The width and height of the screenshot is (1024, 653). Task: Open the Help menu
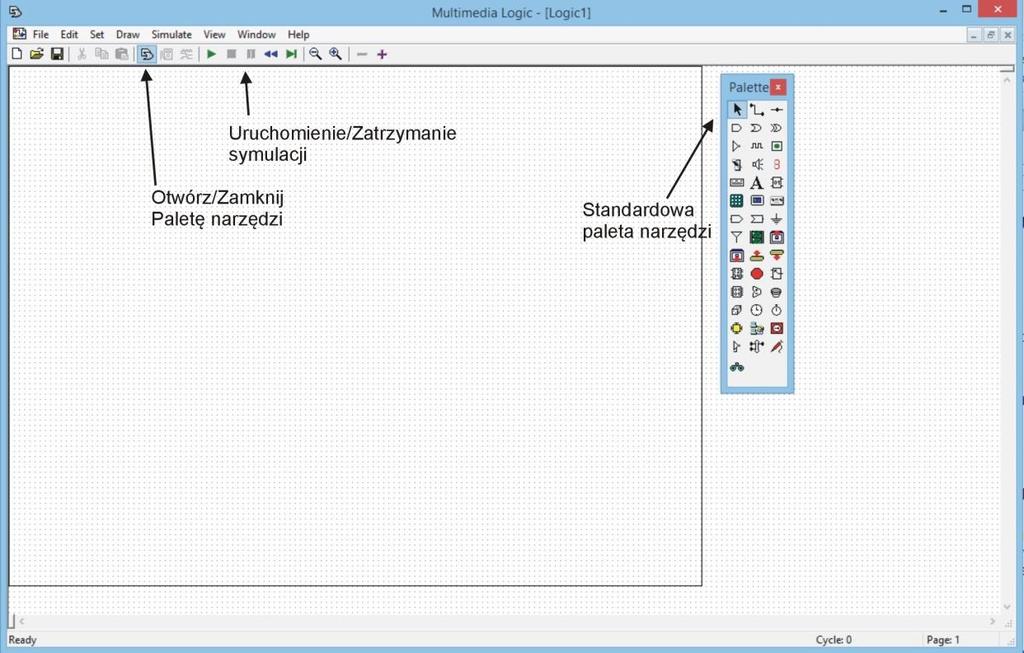point(298,35)
